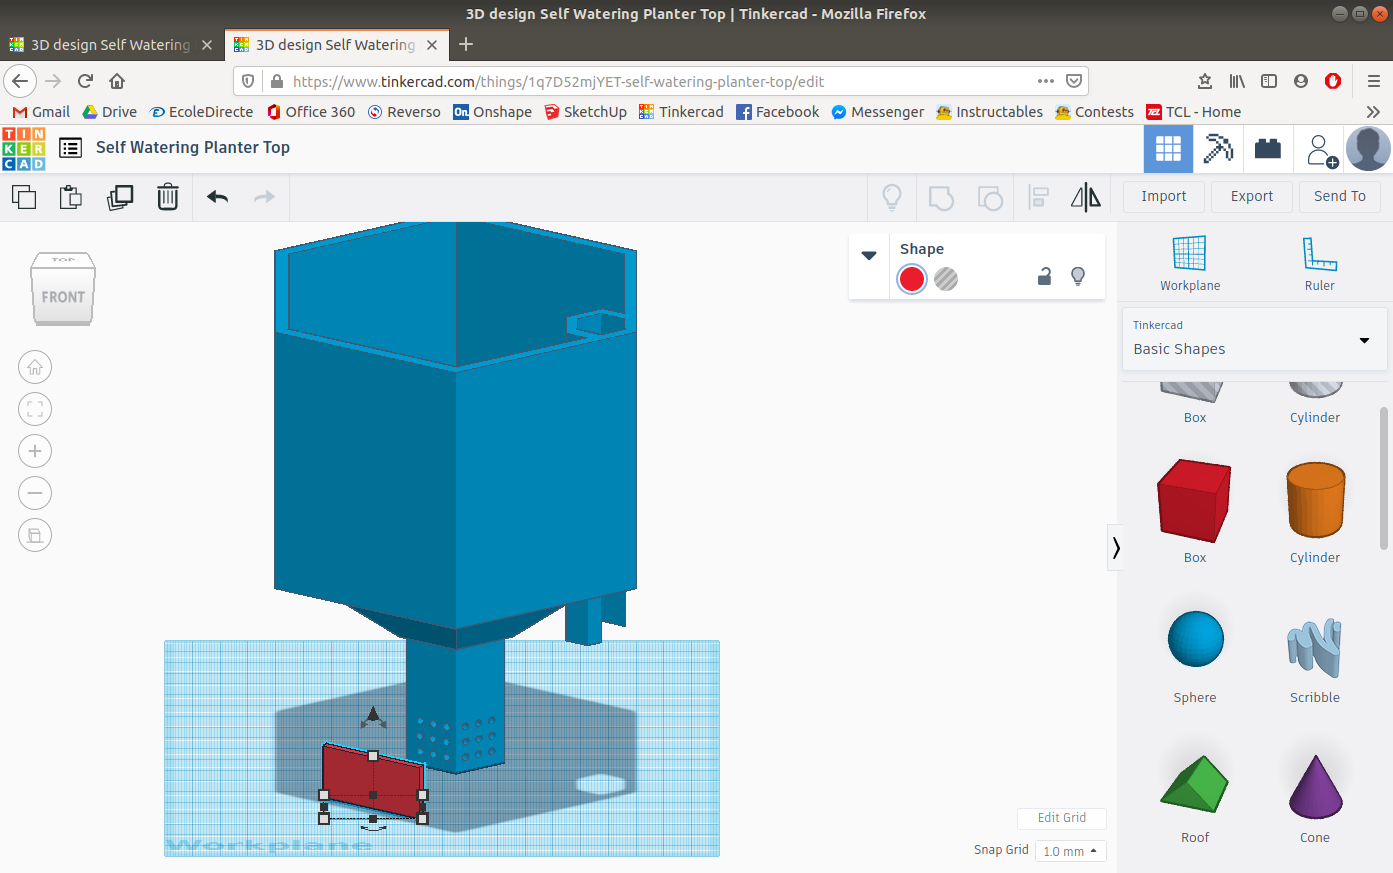Add a Sphere shape
1393x873 pixels.
[1194, 637]
